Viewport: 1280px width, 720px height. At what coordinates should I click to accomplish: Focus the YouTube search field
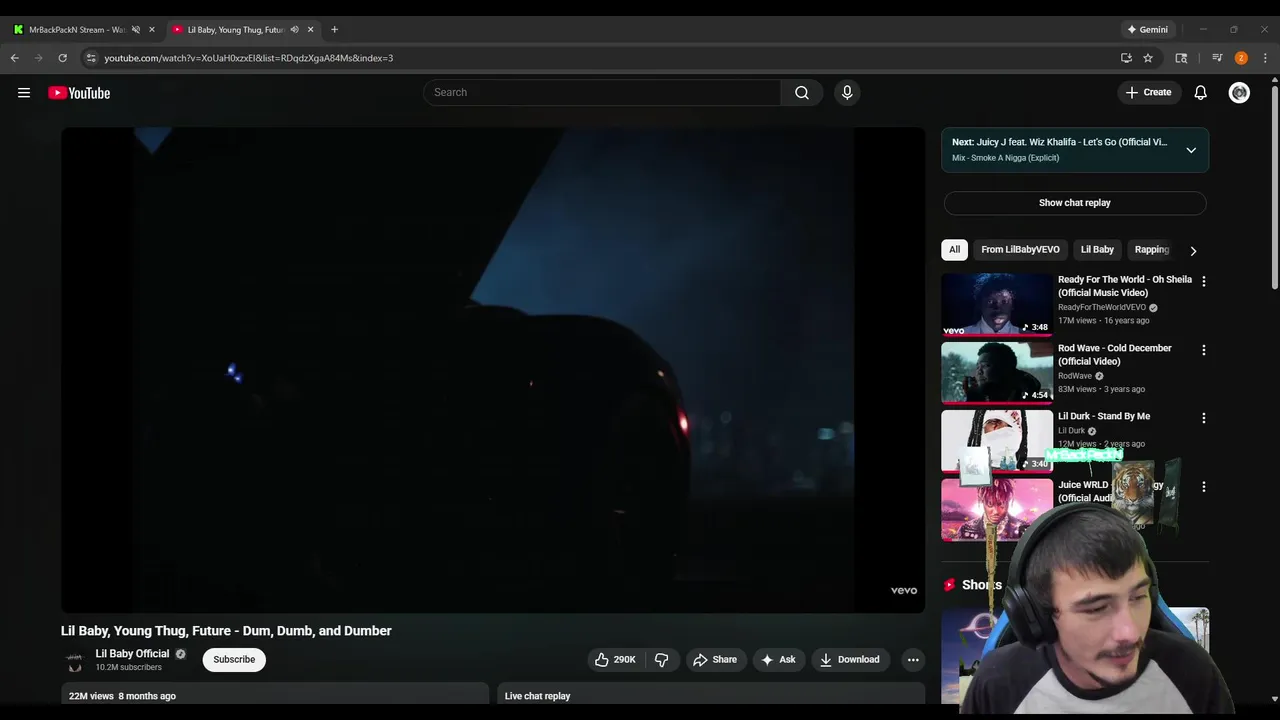tap(602, 92)
